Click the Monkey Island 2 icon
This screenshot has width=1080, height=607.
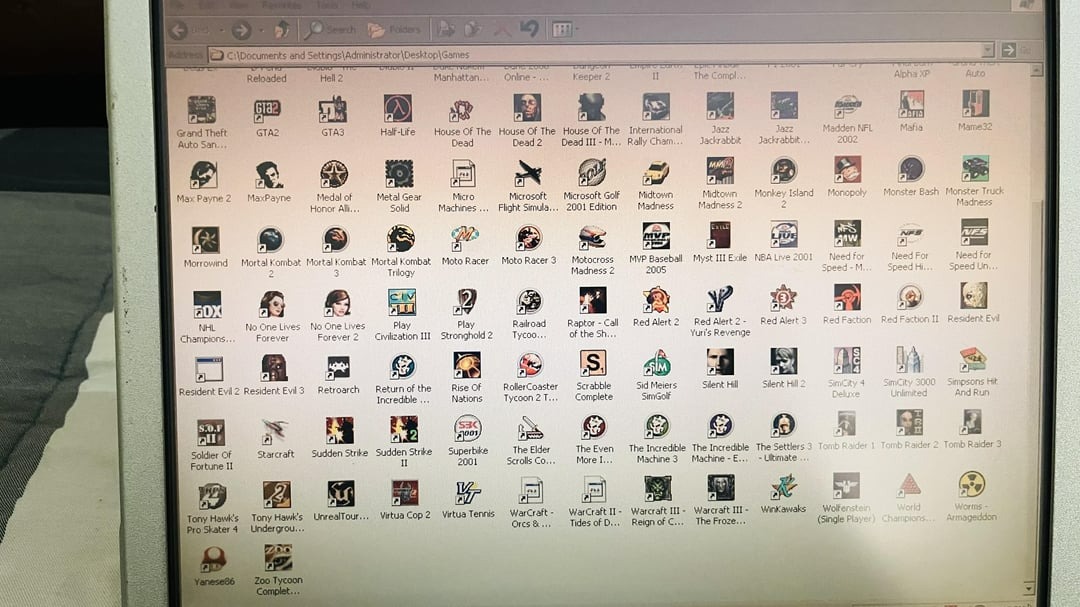coord(783,170)
